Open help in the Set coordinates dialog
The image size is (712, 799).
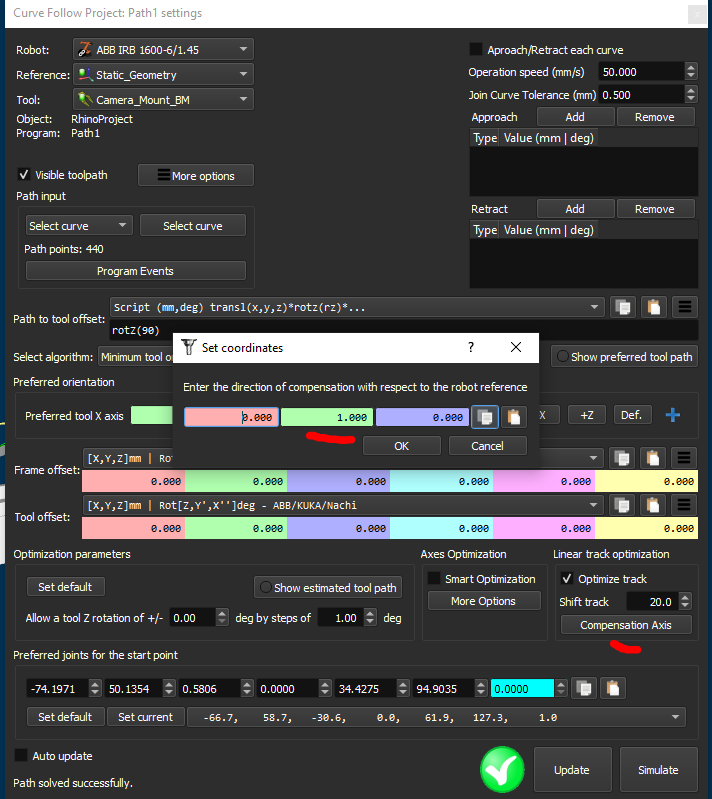[471, 347]
